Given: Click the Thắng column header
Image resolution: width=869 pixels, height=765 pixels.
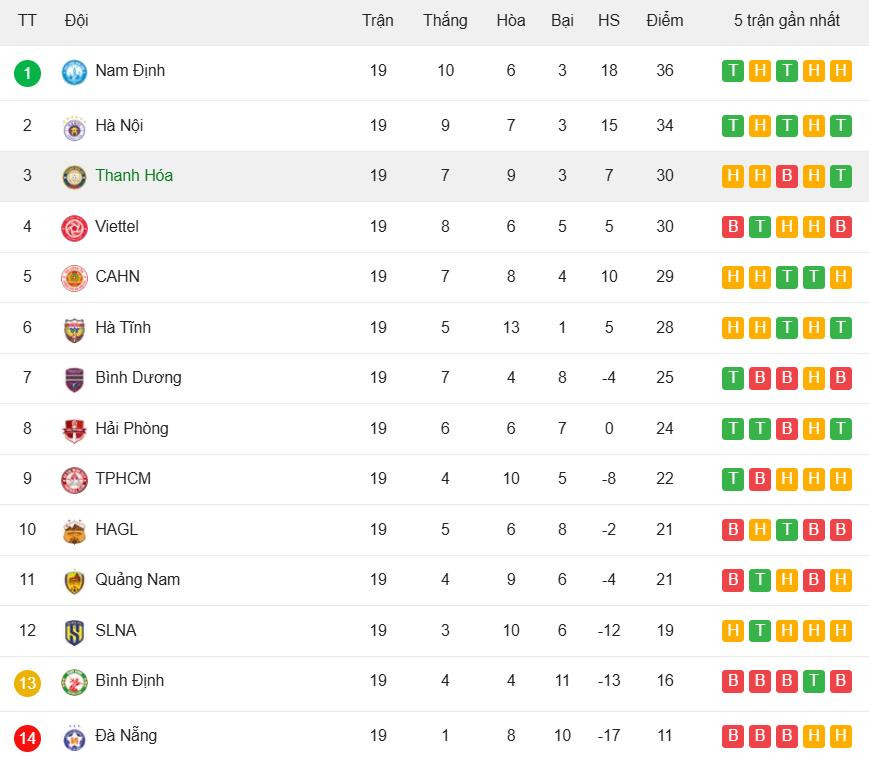Looking at the screenshot, I should point(445,20).
